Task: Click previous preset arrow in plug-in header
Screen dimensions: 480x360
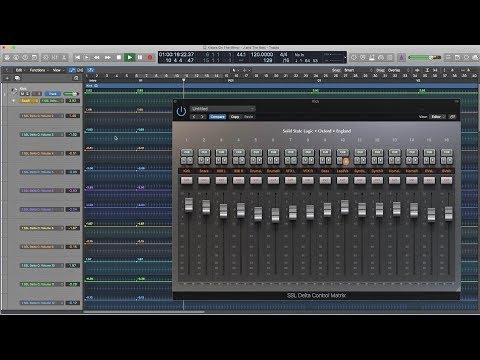Action: [x=194, y=117]
